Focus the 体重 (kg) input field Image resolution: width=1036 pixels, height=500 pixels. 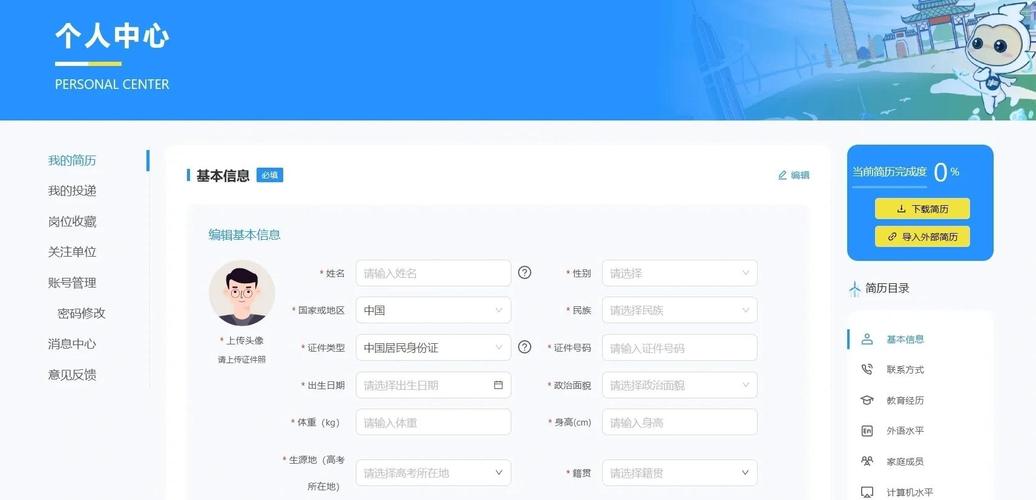click(x=433, y=422)
